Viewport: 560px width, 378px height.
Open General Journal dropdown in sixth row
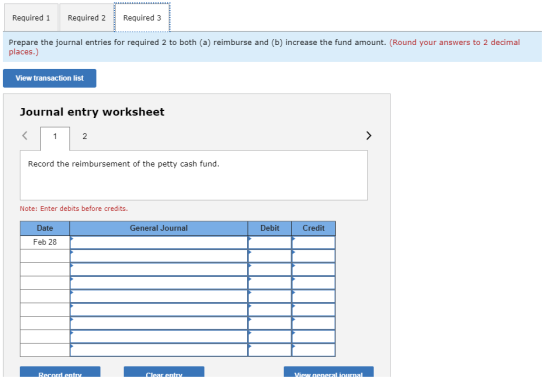[159, 310]
